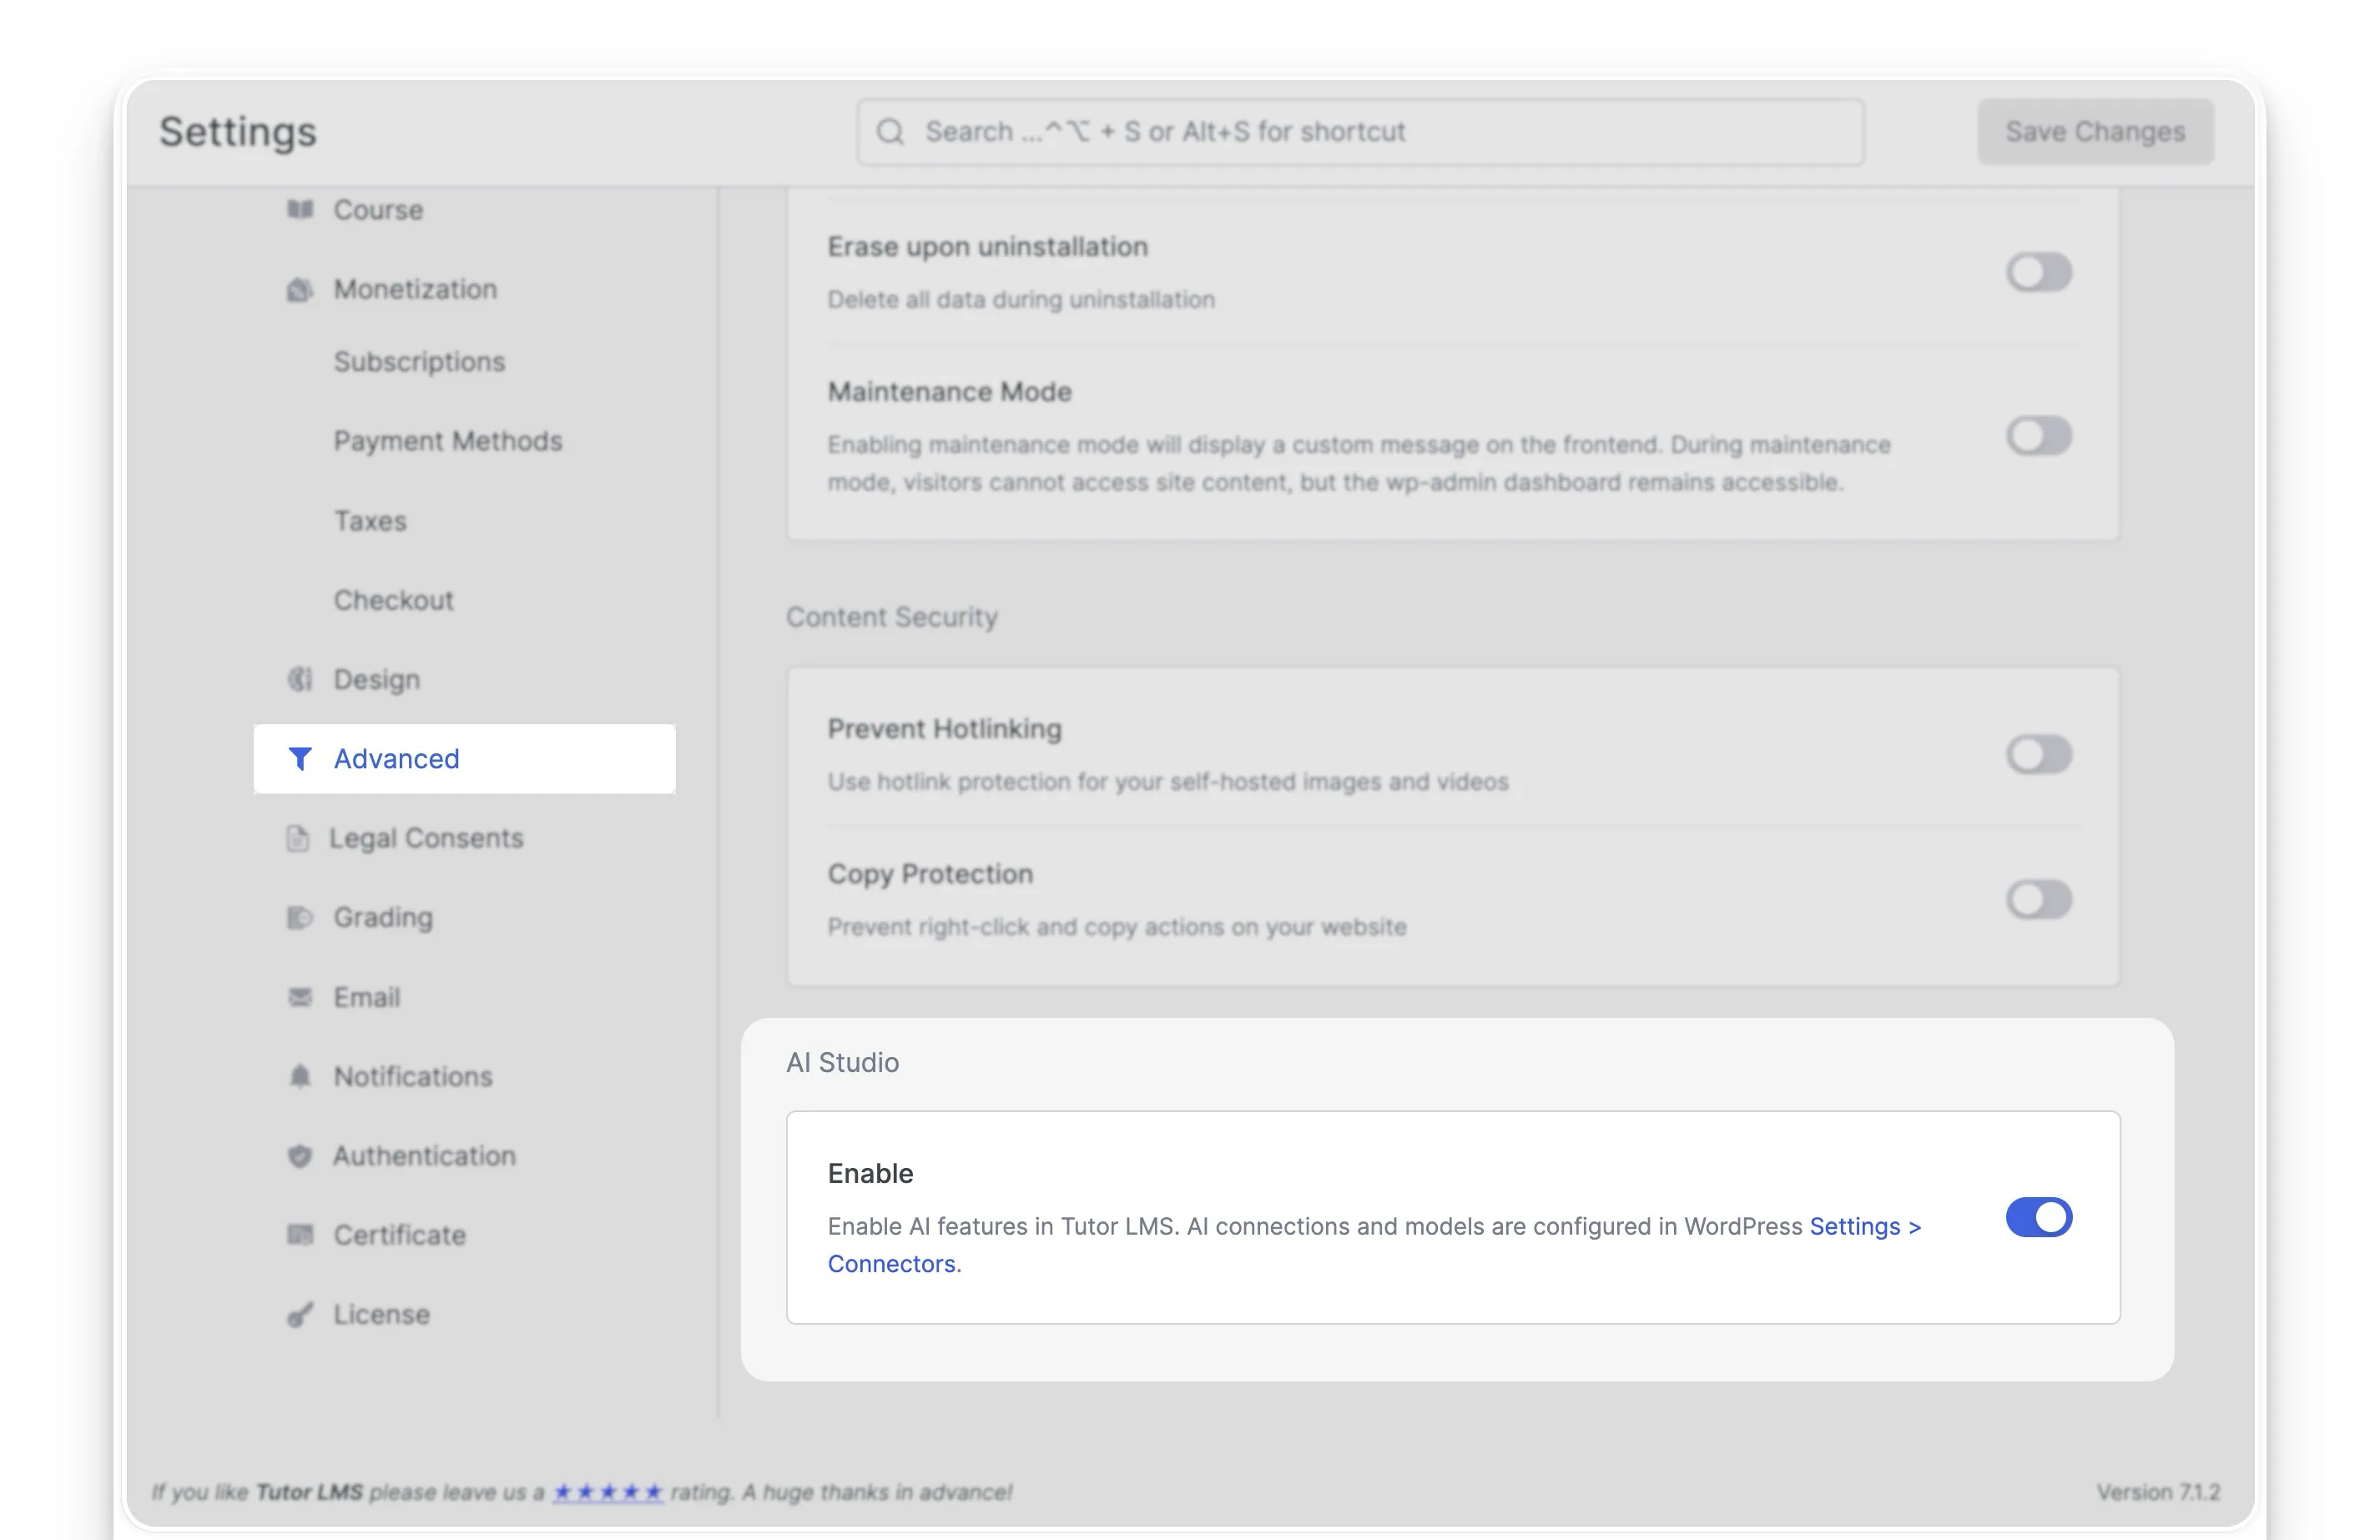This screenshot has height=1540, width=2380.
Task: Go to Payment Methods settings
Action: click(448, 441)
